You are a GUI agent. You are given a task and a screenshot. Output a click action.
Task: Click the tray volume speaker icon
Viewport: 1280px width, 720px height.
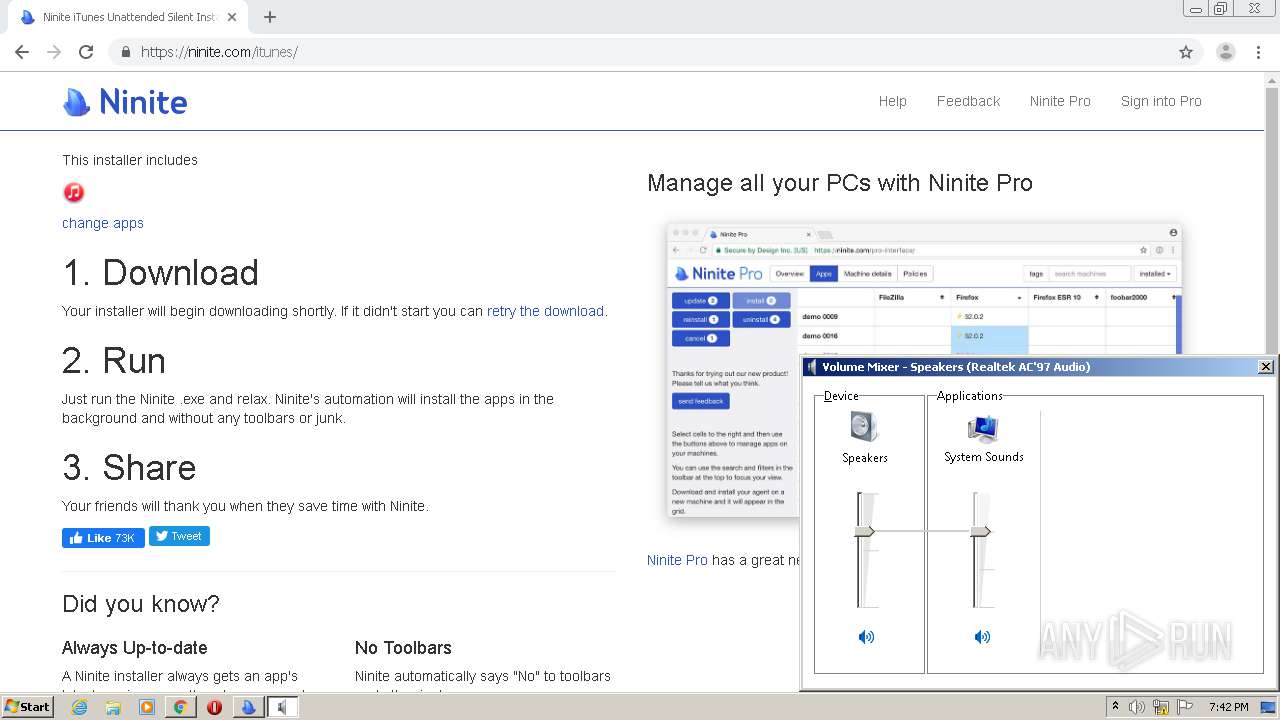tap(1137, 707)
